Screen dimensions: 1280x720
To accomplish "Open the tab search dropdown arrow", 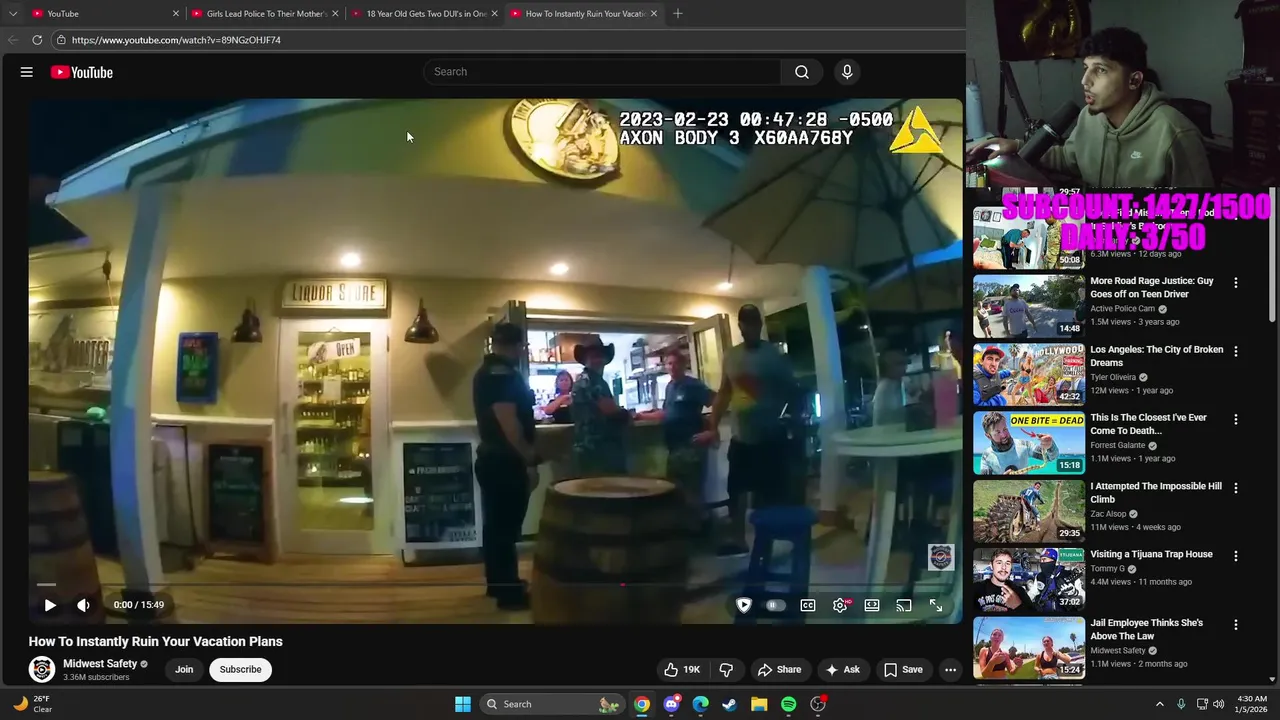I will coord(12,14).
